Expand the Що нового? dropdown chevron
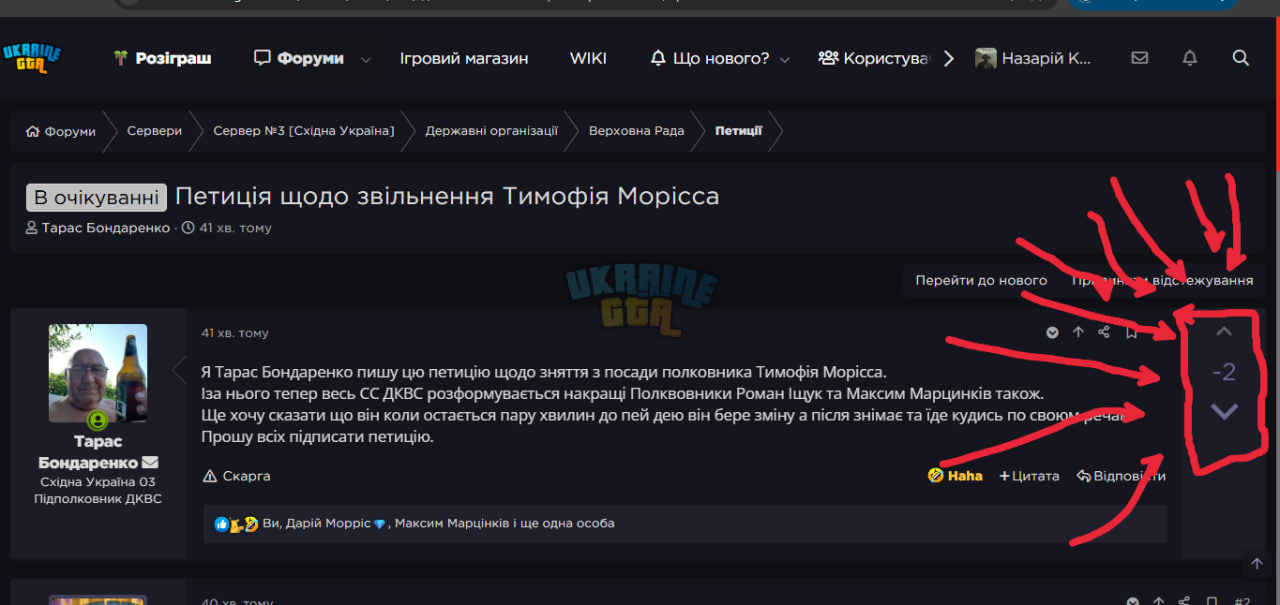The height and width of the screenshot is (605, 1280). [785, 59]
